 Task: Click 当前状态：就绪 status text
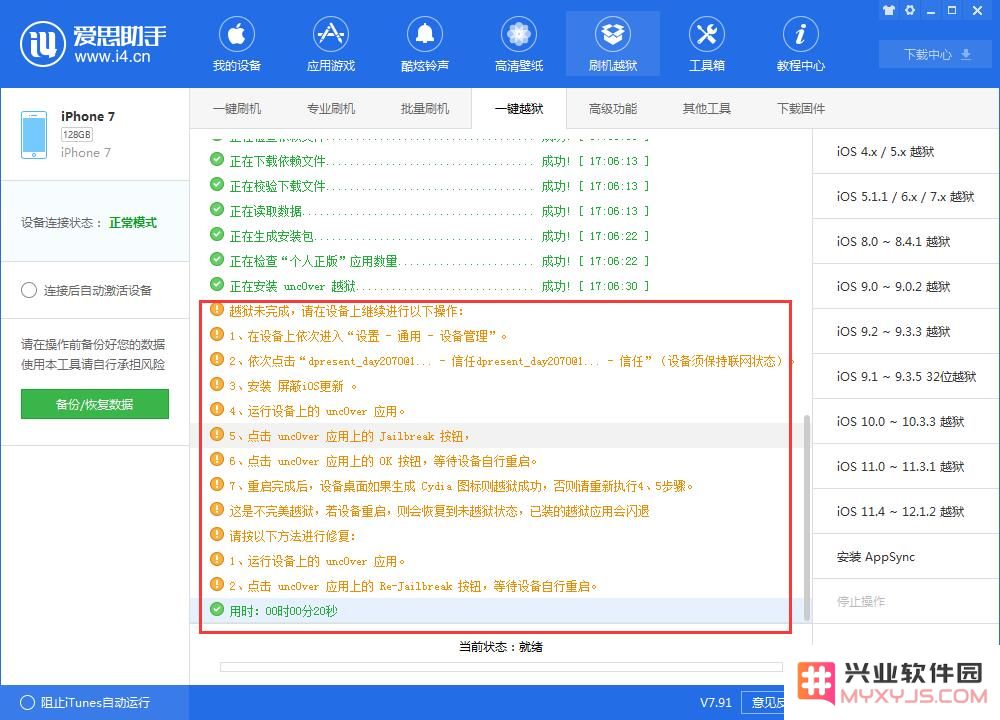(x=501, y=646)
